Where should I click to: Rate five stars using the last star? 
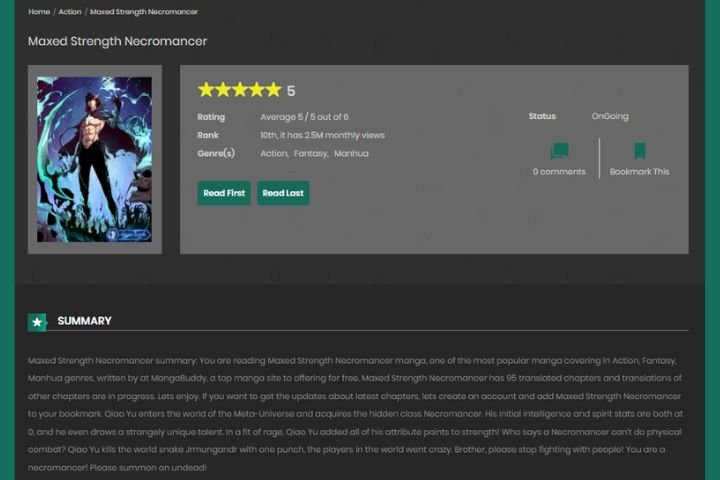(273, 90)
